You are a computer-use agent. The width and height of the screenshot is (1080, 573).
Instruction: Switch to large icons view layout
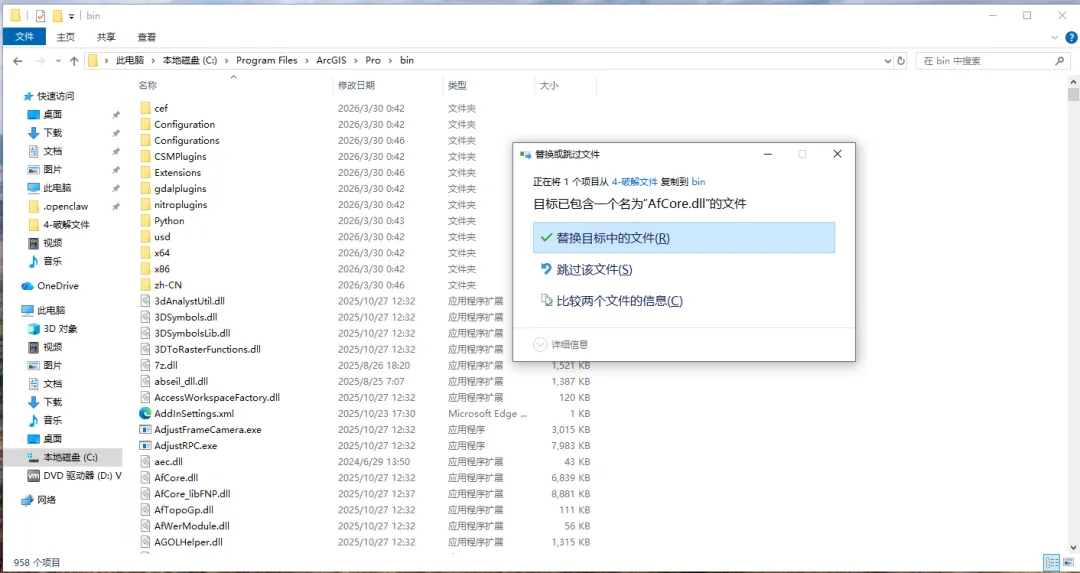pyautogui.click(x=1067, y=562)
